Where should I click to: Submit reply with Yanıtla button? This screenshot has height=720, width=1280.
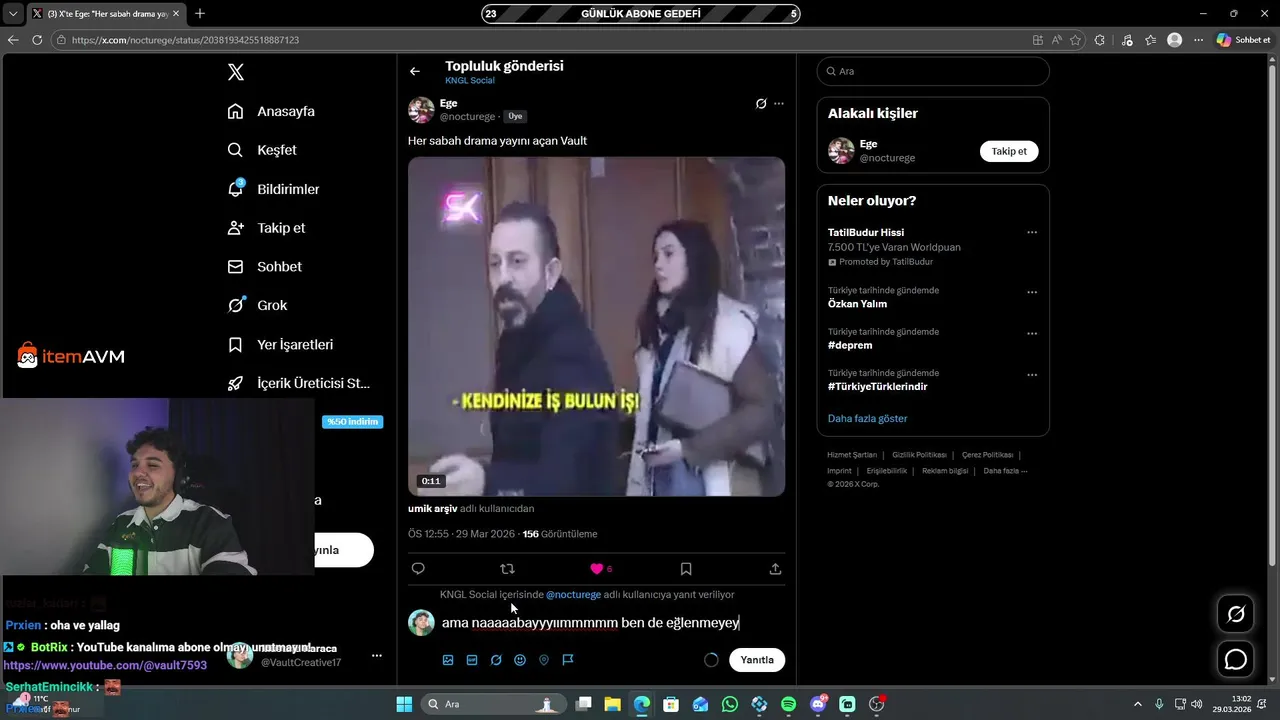pyautogui.click(x=757, y=660)
